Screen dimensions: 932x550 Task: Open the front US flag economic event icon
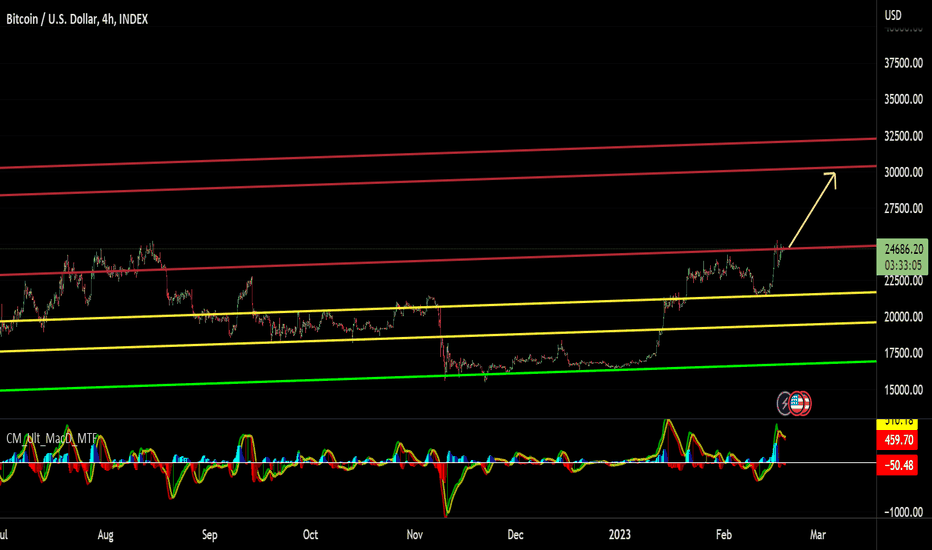(x=797, y=403)
